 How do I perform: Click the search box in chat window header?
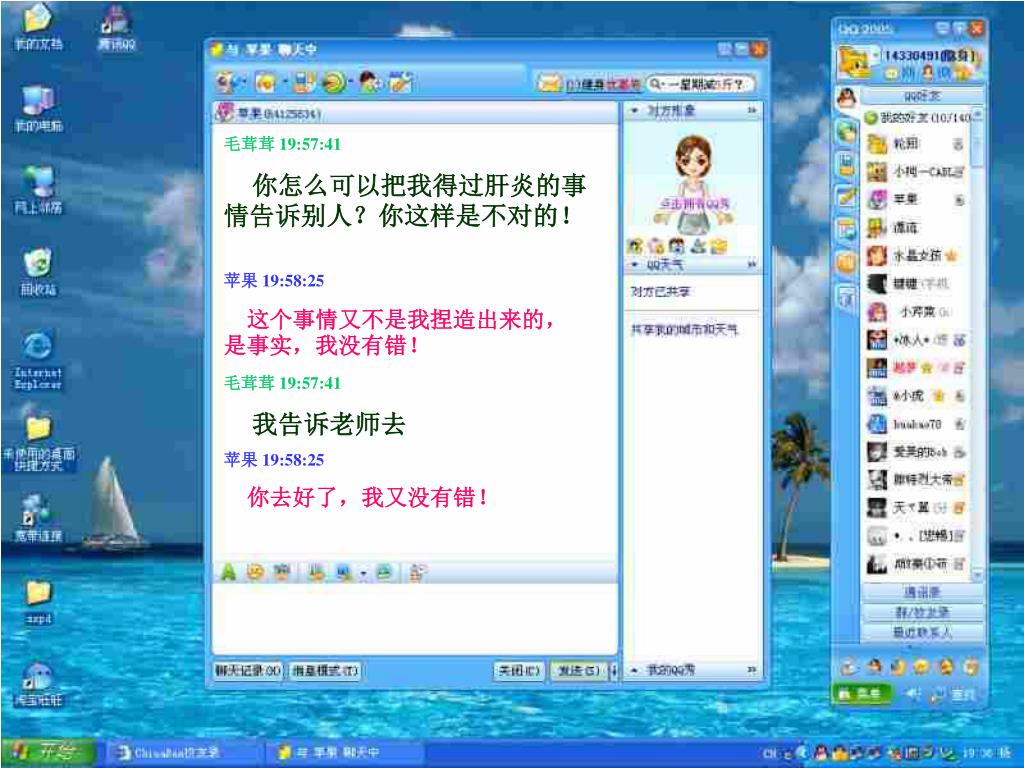(x=700, y=84)
